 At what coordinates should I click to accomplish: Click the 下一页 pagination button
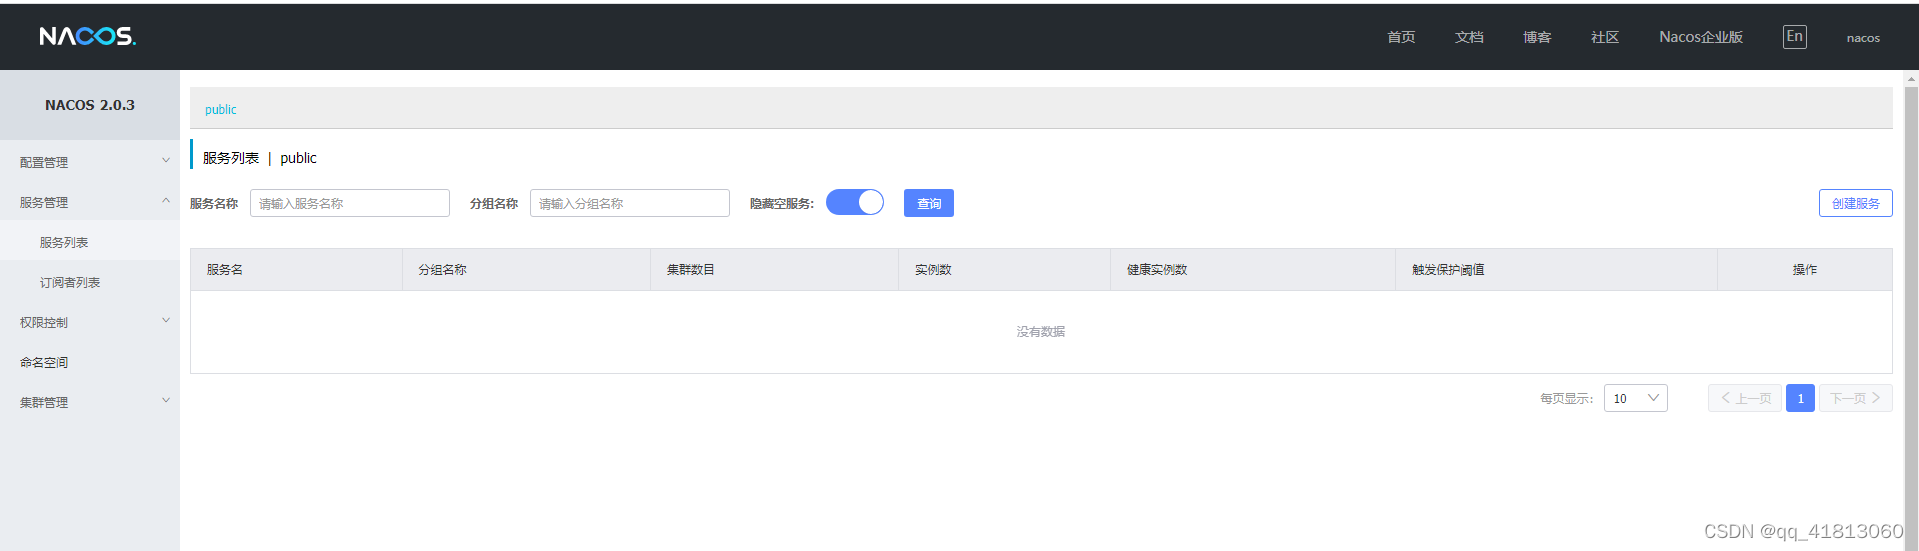coord(1855,398)
